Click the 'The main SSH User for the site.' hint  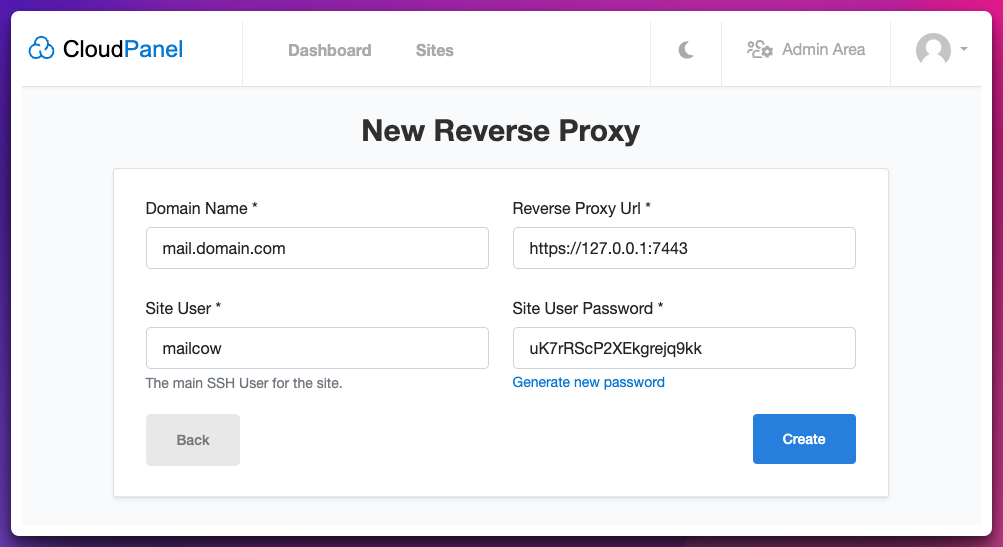[x=244, y=383]
